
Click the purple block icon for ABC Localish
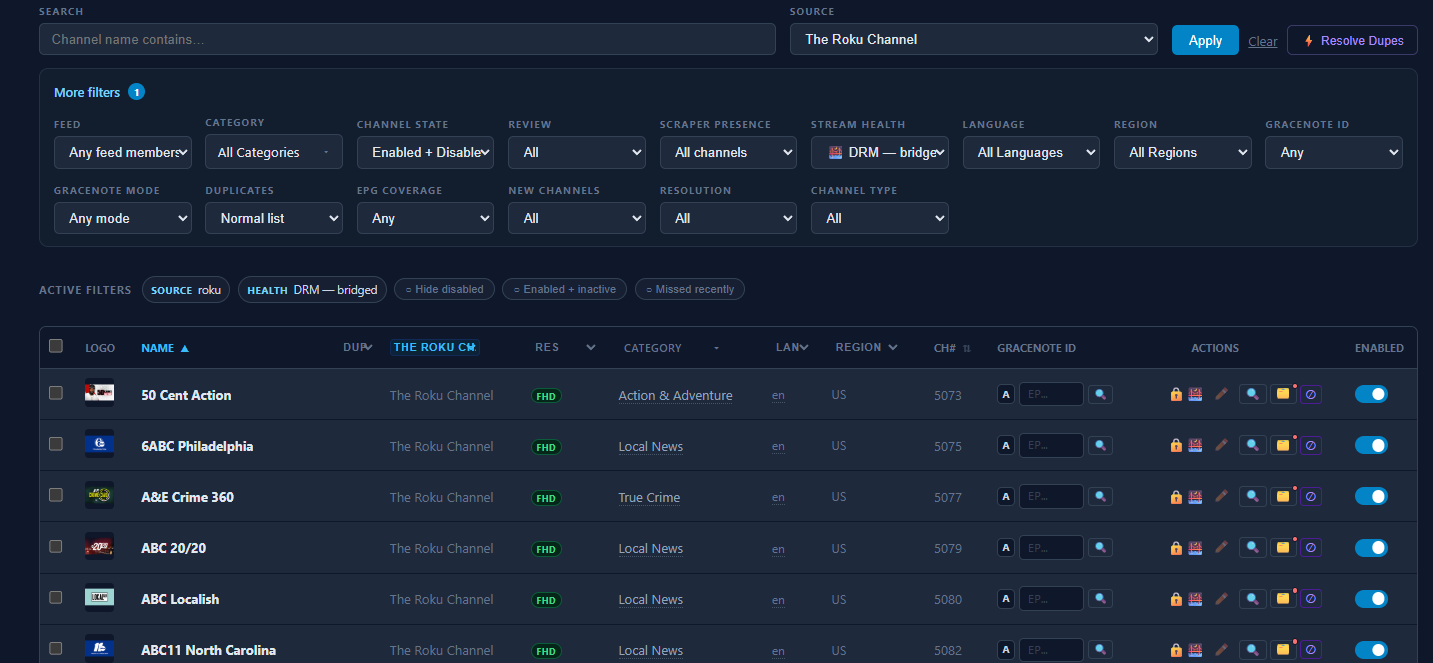pos(1311,599)
